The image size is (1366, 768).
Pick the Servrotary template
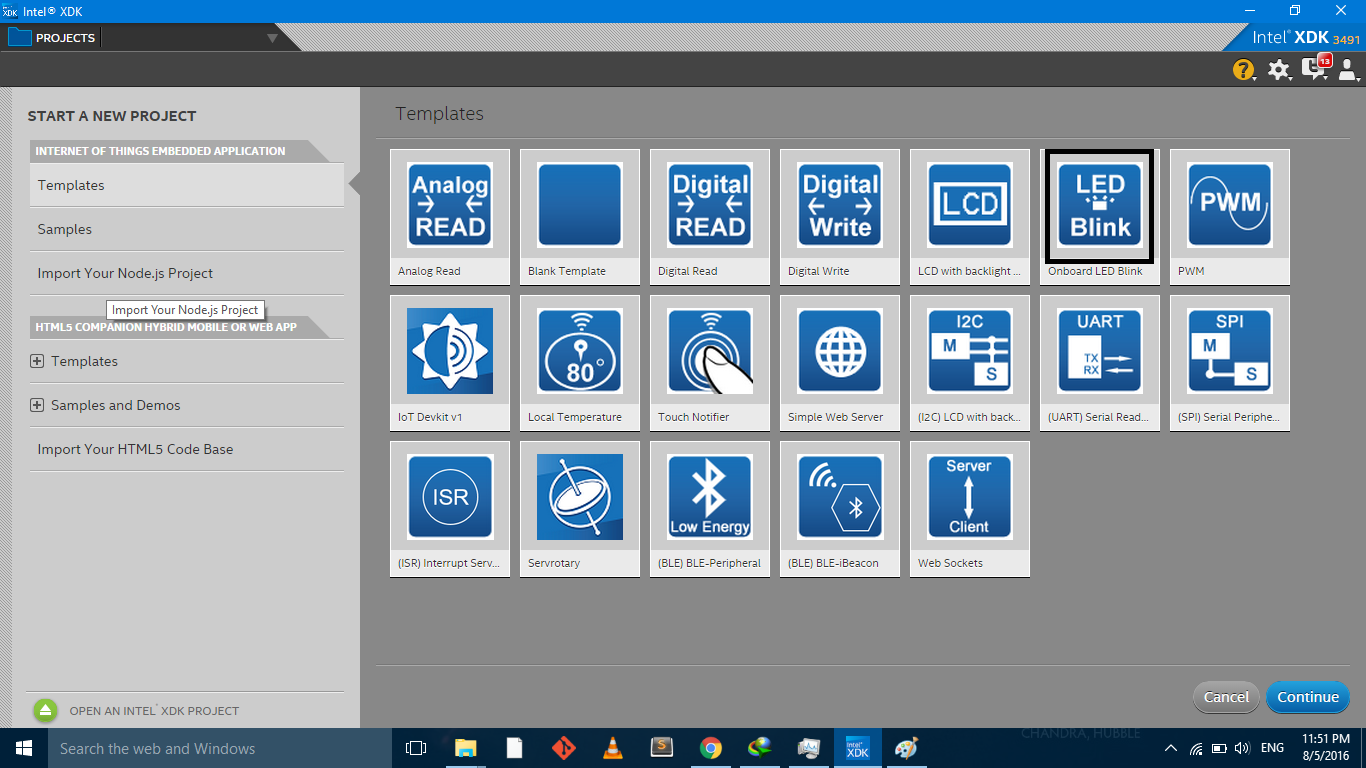pos(580,509)
